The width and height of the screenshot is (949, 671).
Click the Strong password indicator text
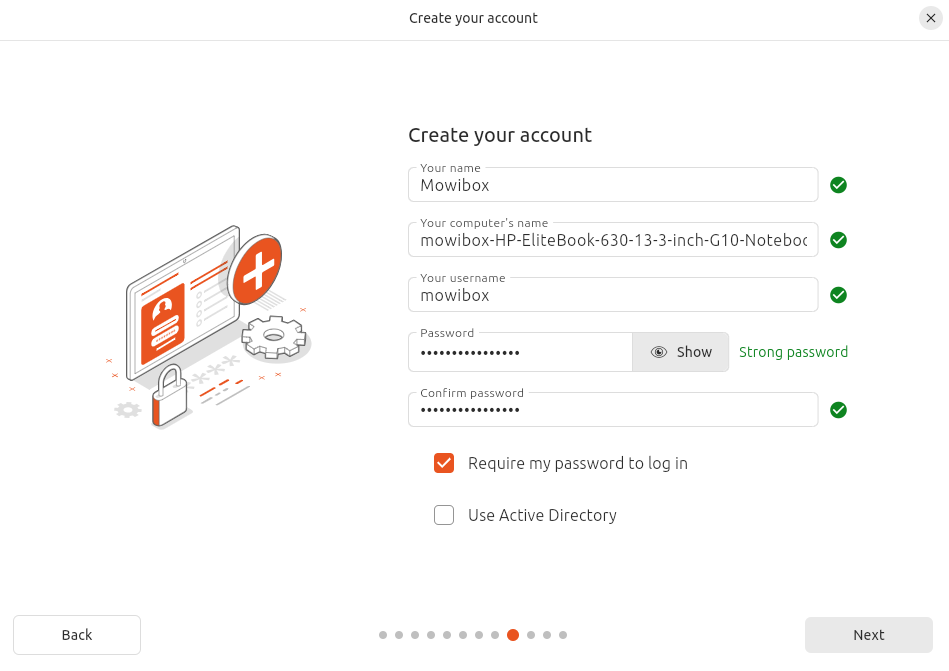[x=793, y=352]
